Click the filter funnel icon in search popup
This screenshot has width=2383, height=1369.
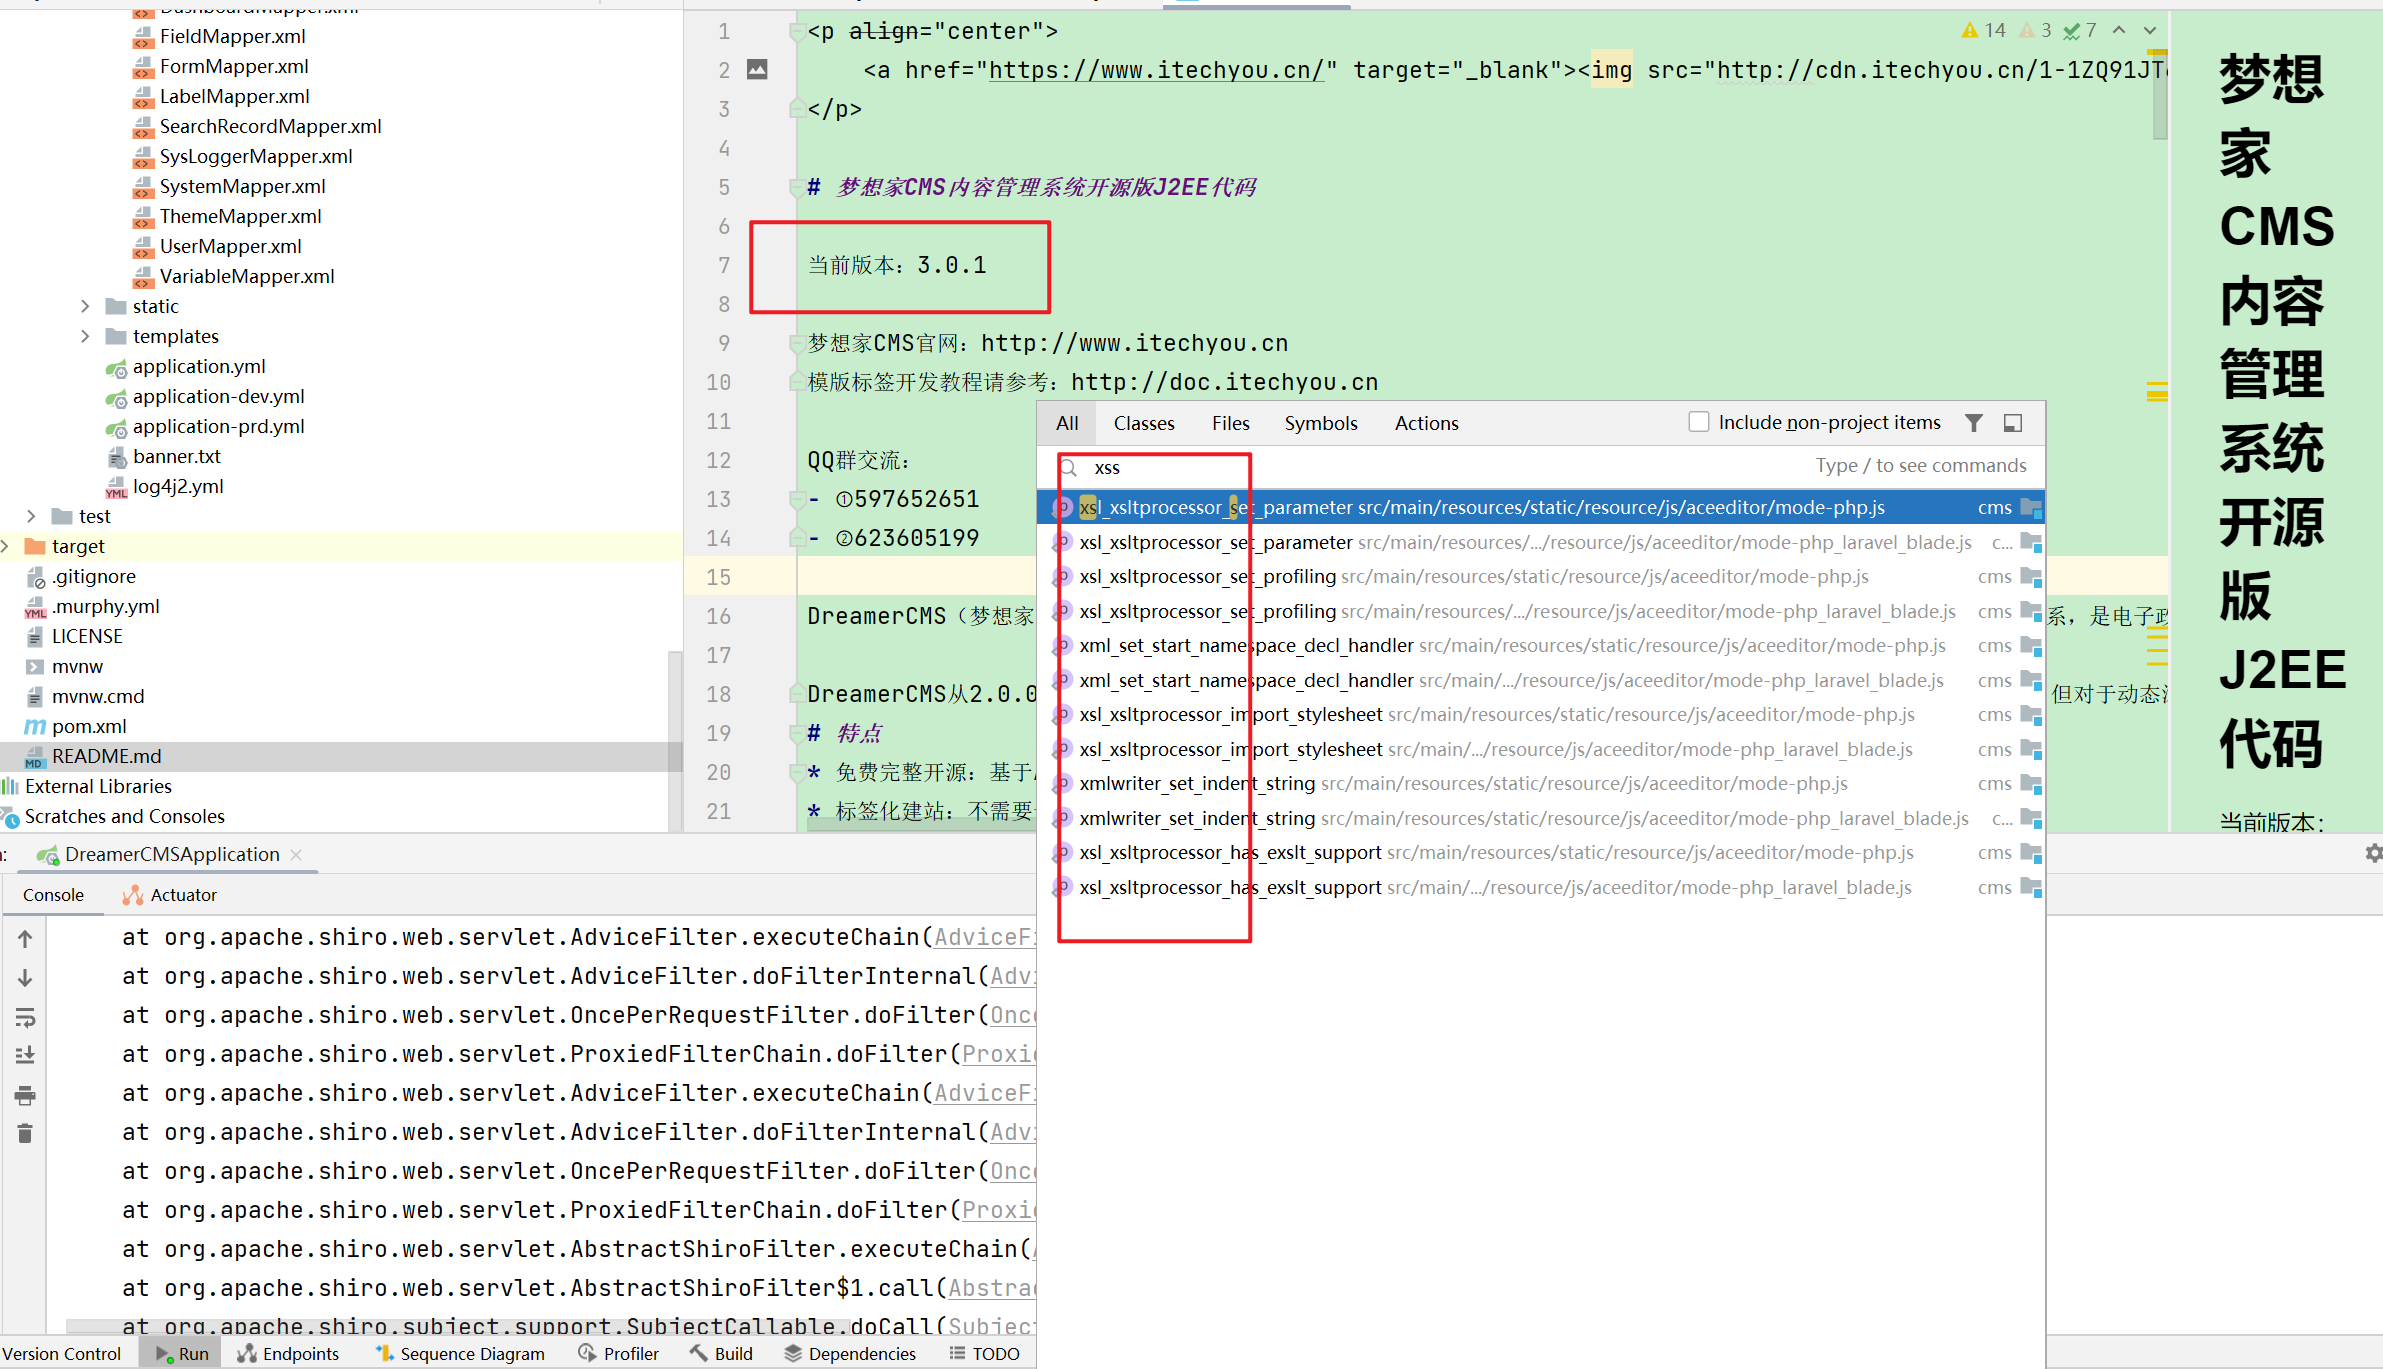point(1973,423)
